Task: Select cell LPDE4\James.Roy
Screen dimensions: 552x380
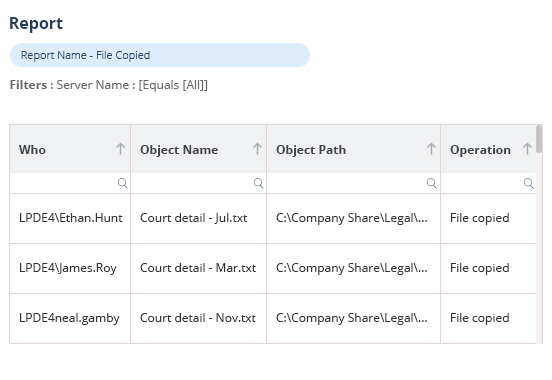Action: [70, 268]
